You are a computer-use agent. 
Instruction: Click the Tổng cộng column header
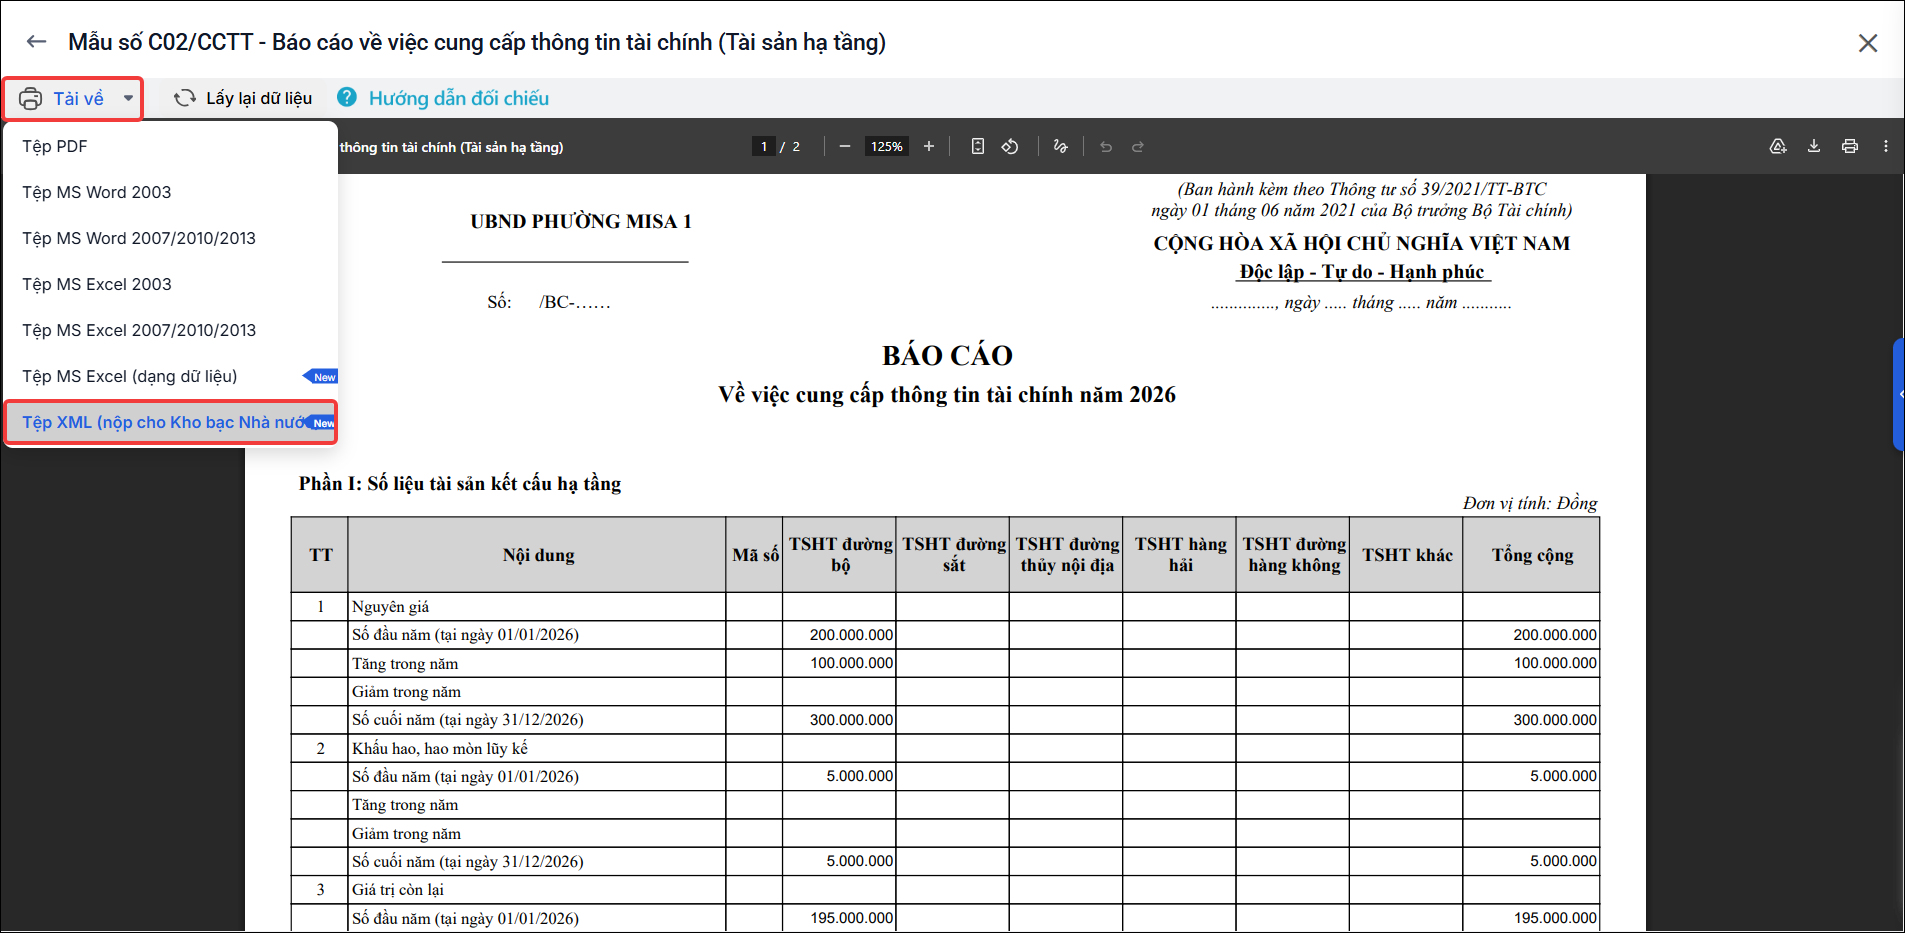pos(1532,555)
